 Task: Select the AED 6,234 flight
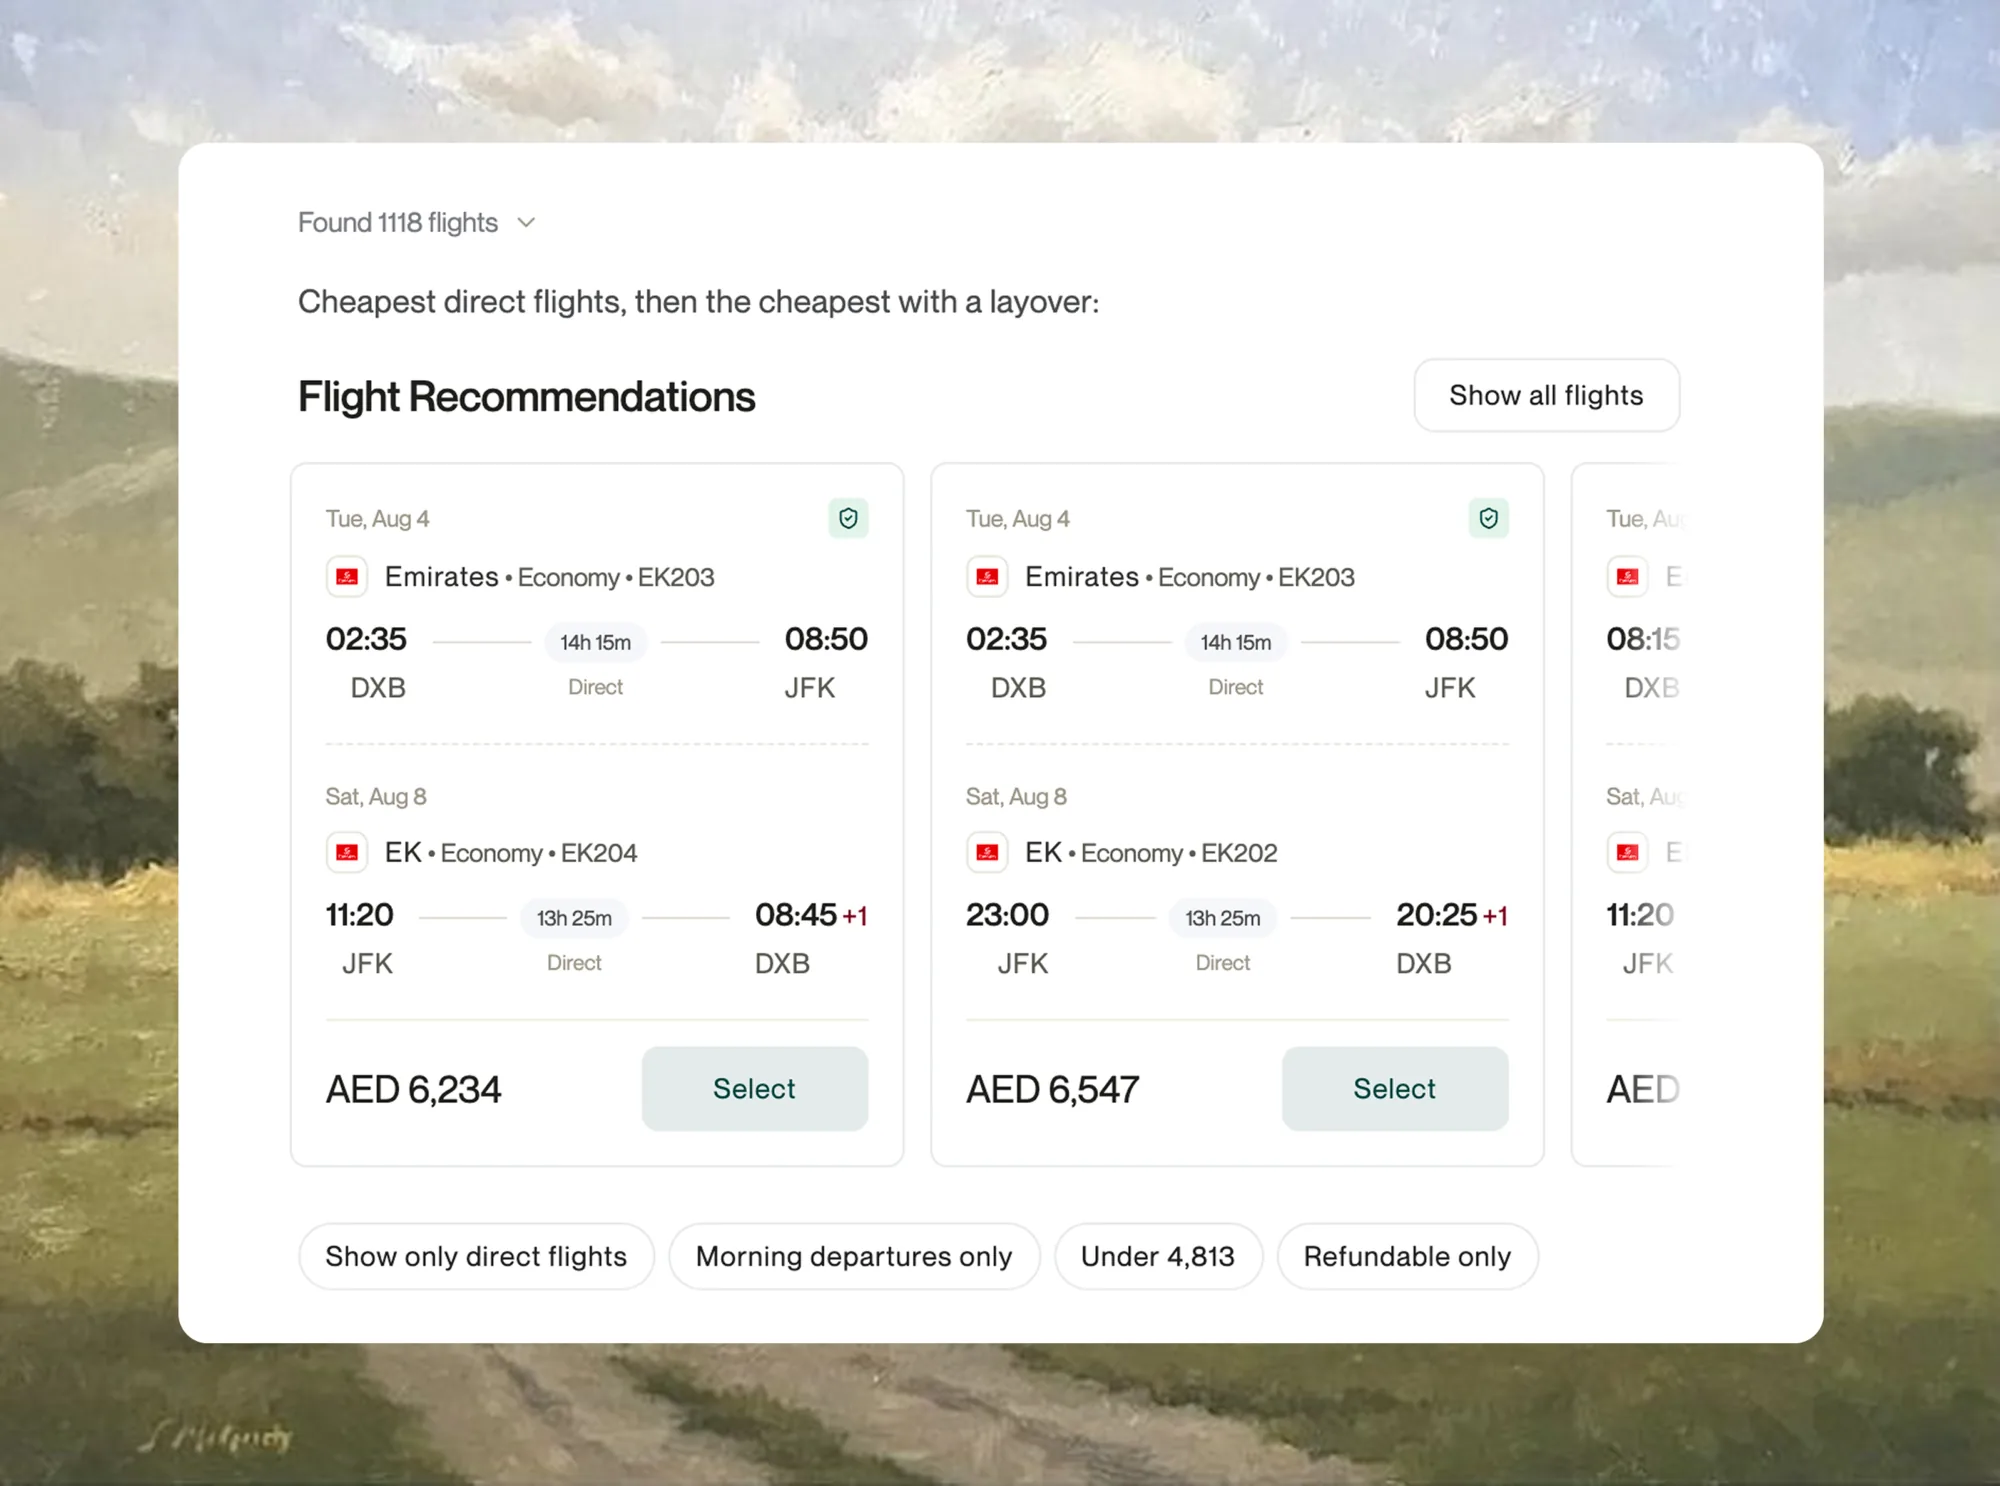point(755,1088)
